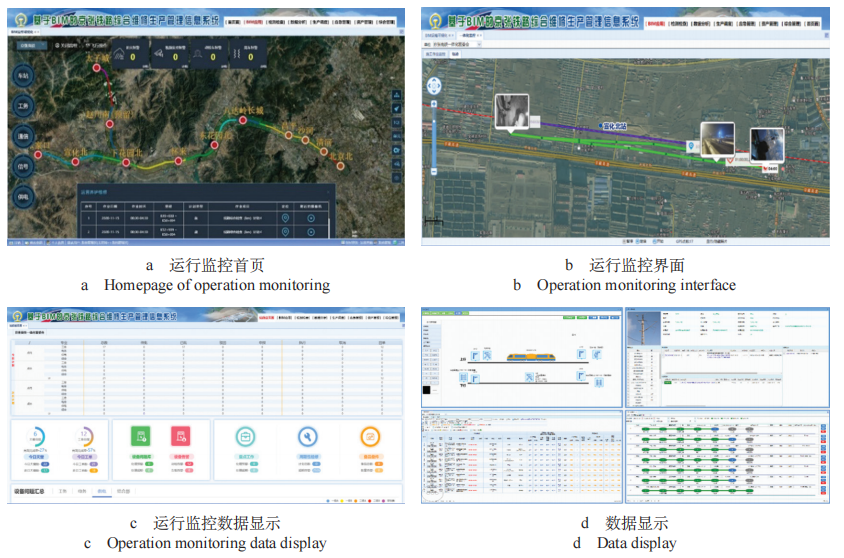Click the pan direction control on monitoring interface map

[x=434, y=85]
